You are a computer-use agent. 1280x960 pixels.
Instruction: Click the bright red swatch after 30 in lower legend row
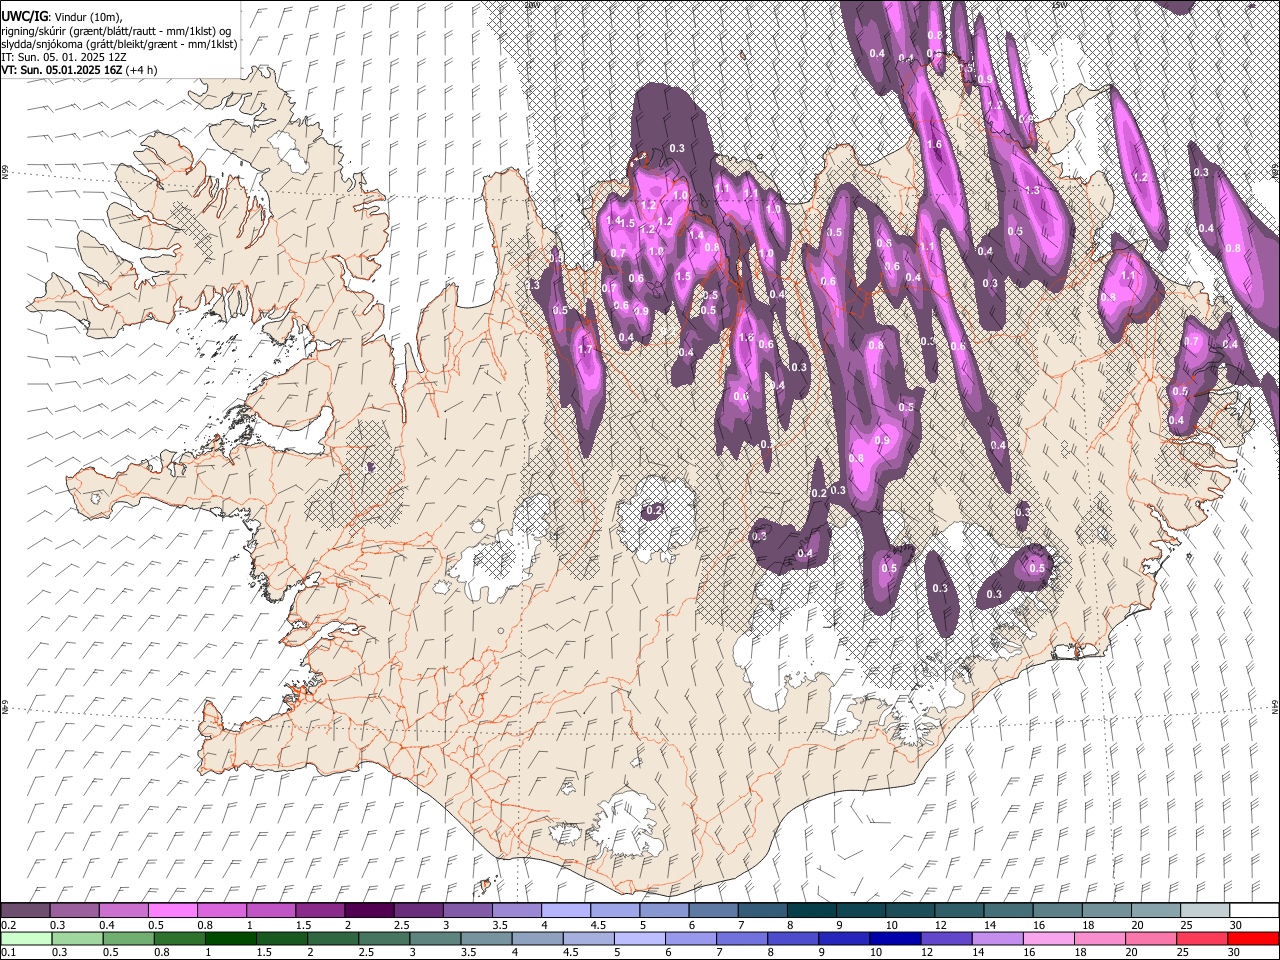pyautogui.click(x=1253, y=938)
